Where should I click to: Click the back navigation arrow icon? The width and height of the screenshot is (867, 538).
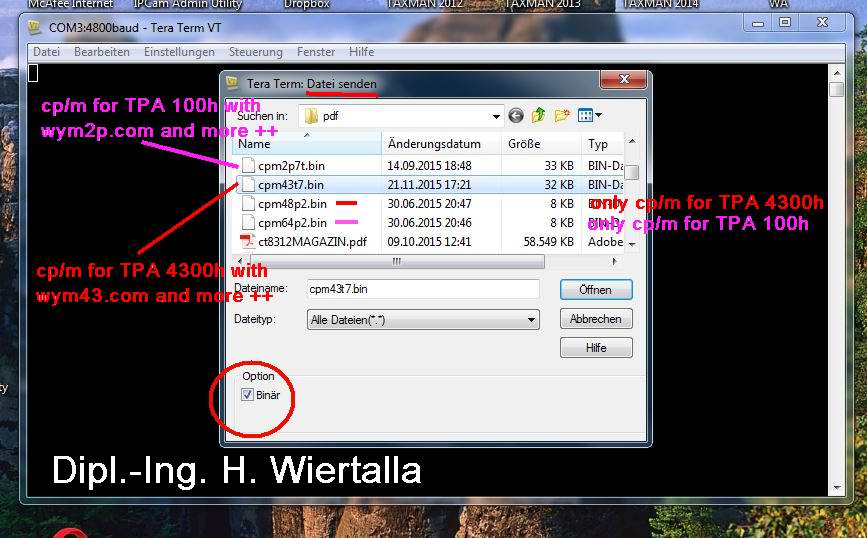click(x=516, y=116)
